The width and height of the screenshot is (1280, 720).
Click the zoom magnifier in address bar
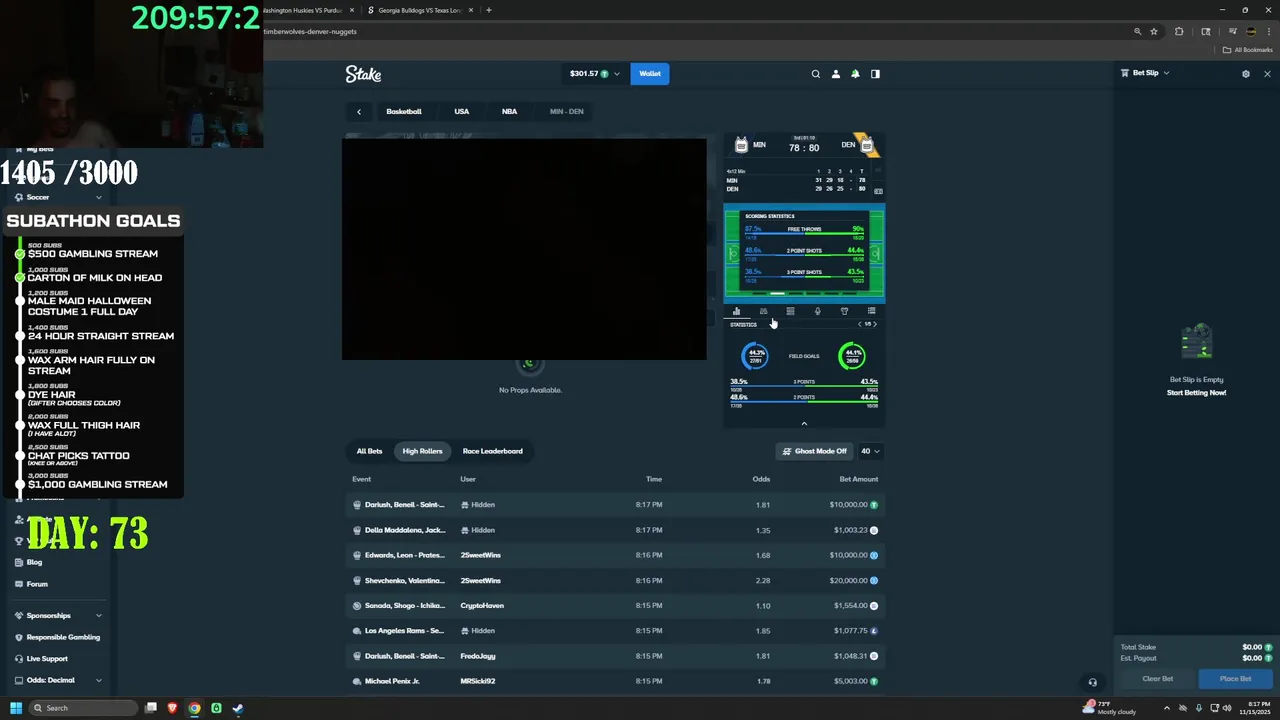1137,32
